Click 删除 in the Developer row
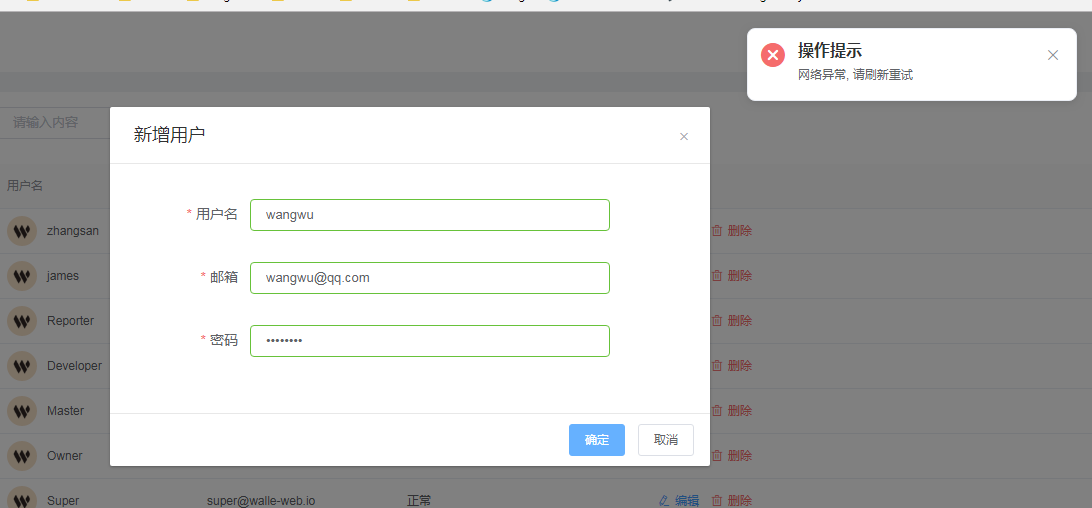 click(x=740, y=365)
